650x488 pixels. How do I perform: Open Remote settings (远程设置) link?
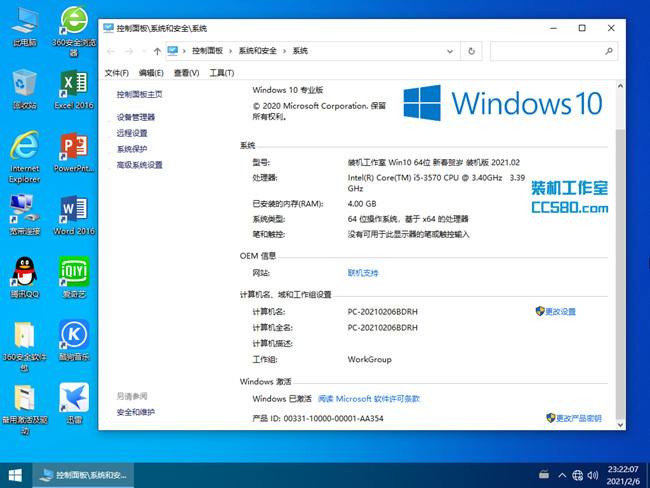point(132,133)
